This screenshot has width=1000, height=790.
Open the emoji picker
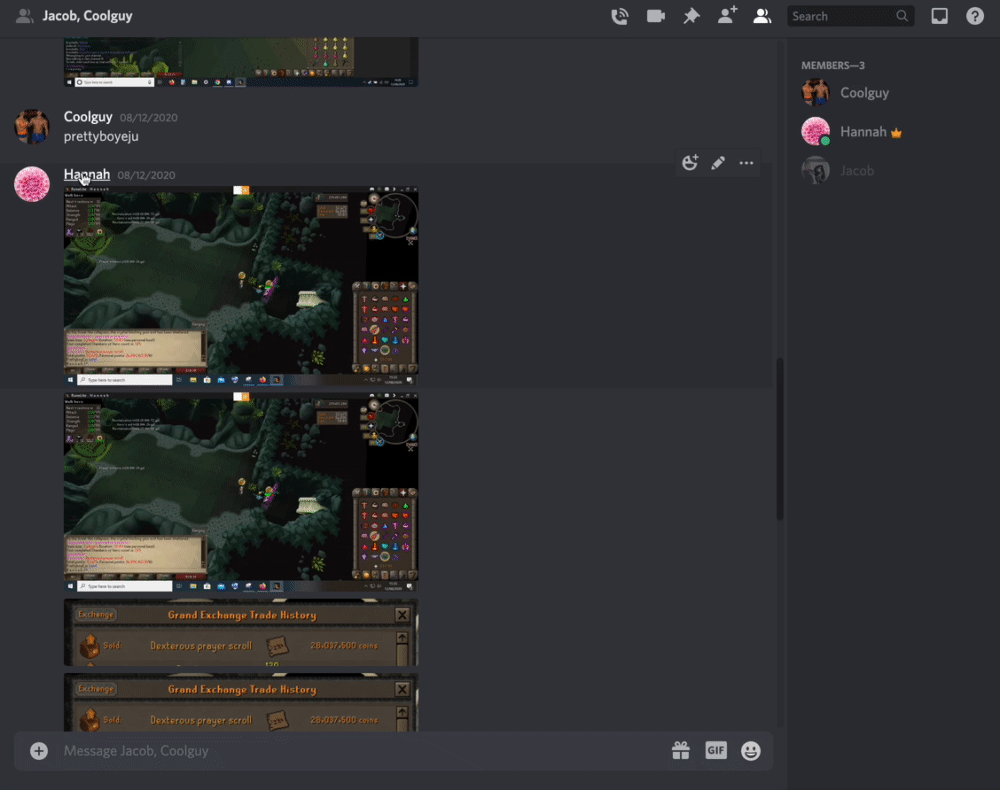(x=751, y=751)
